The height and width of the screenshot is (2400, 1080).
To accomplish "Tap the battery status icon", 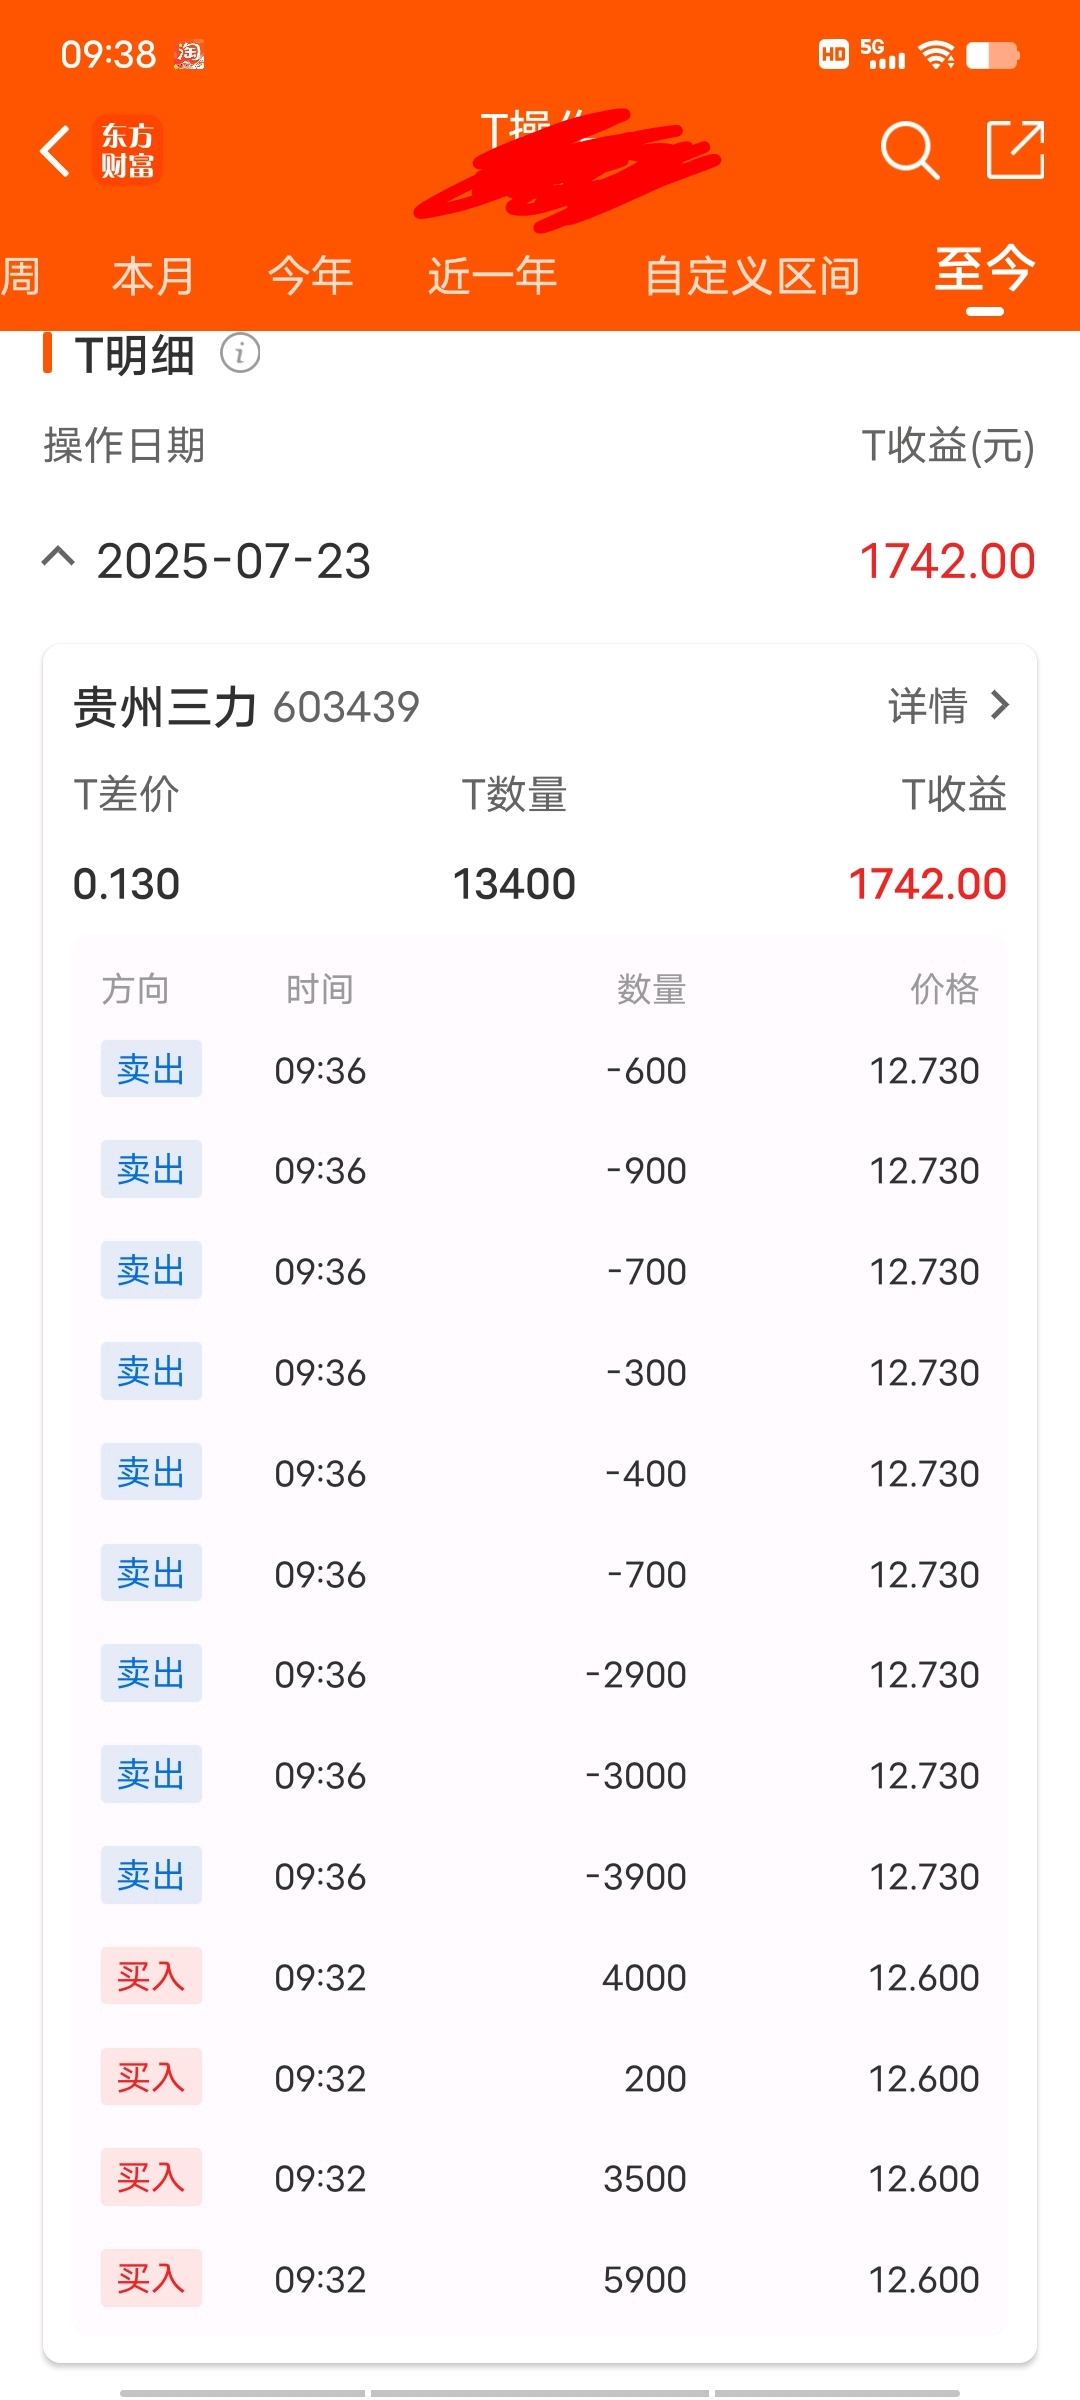I will pos(992,54).
